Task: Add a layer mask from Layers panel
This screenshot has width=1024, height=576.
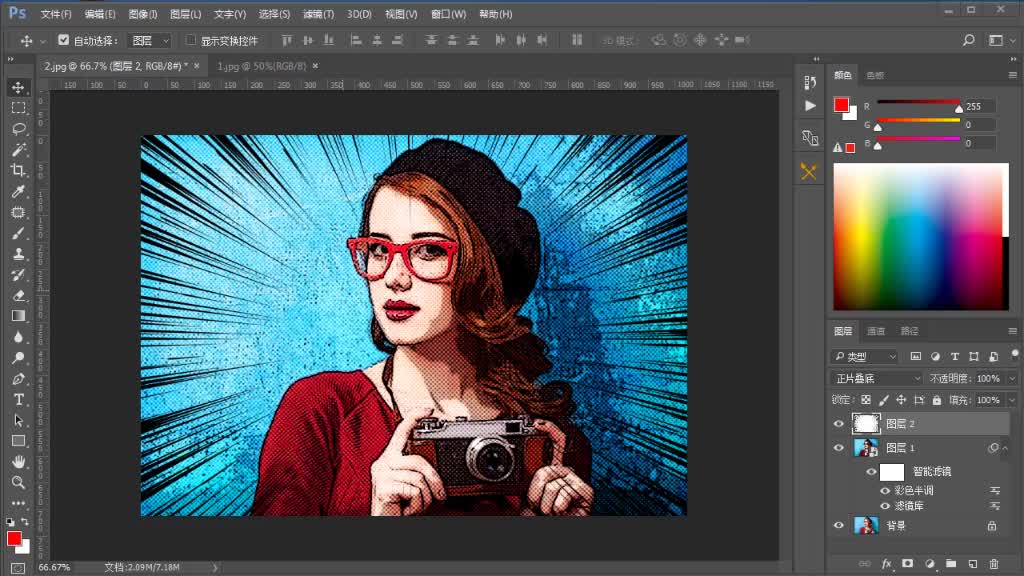Action: point(908,564)
